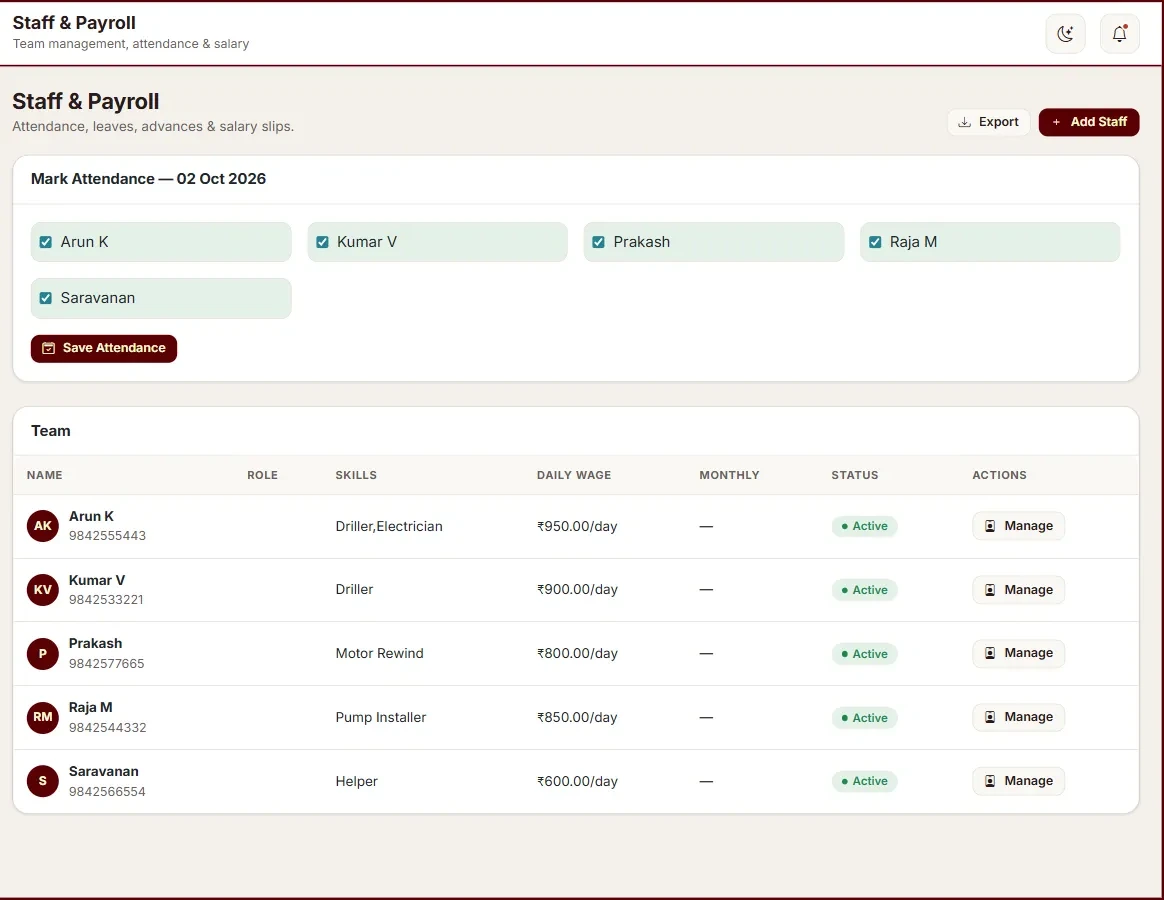Click AK avatar for Arun K
The height and width of the screenshot is (900, 1164).
coord(43,526)
